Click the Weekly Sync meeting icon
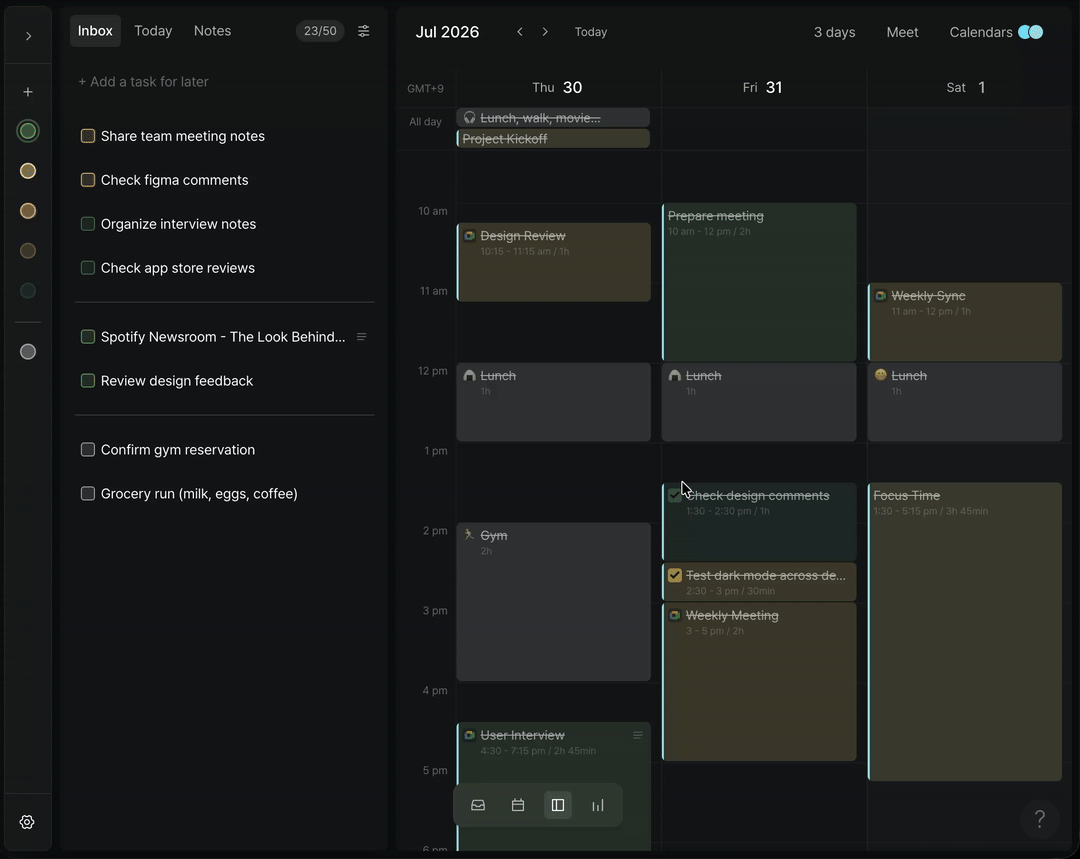 coord(880,296)
